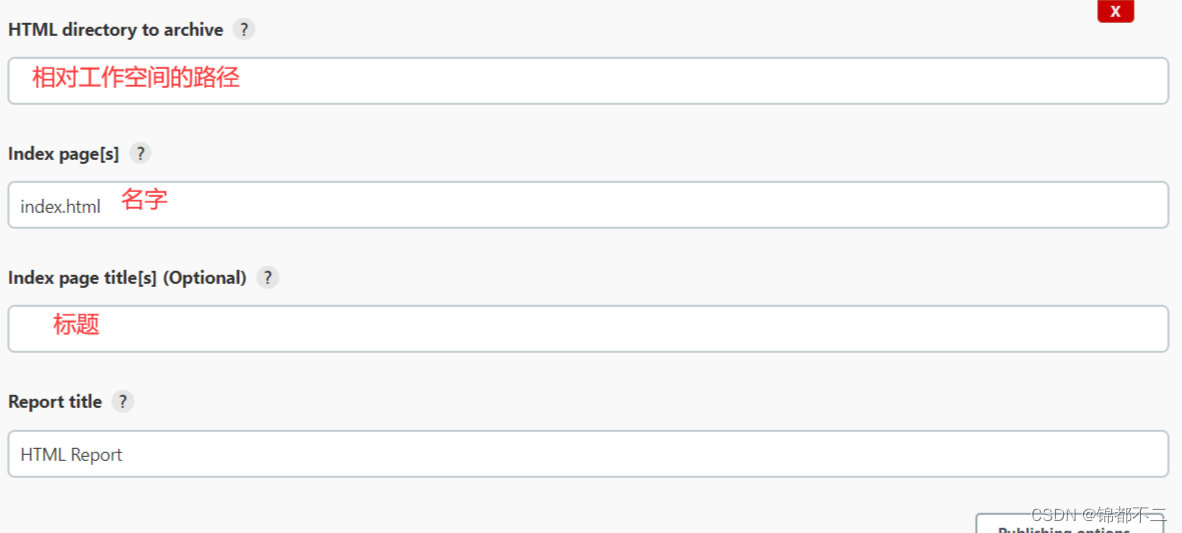Click the 'Report title' label
Screen dimensions: 1182x533
click(x=55, y=402)
